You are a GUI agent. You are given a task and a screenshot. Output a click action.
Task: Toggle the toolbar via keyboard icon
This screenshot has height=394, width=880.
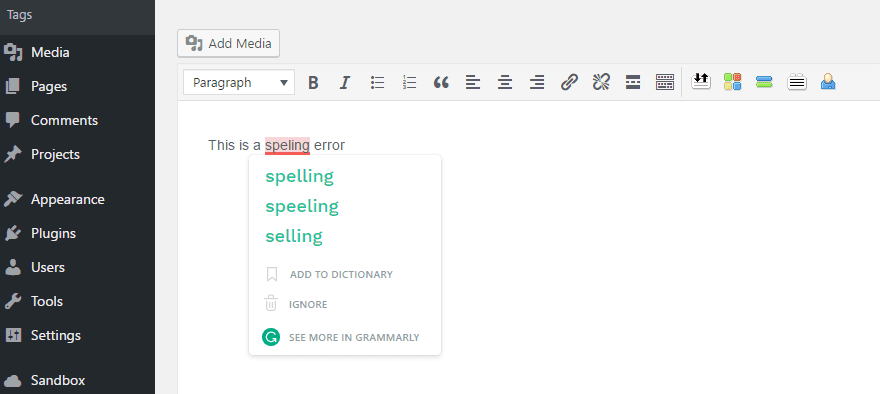665,83
